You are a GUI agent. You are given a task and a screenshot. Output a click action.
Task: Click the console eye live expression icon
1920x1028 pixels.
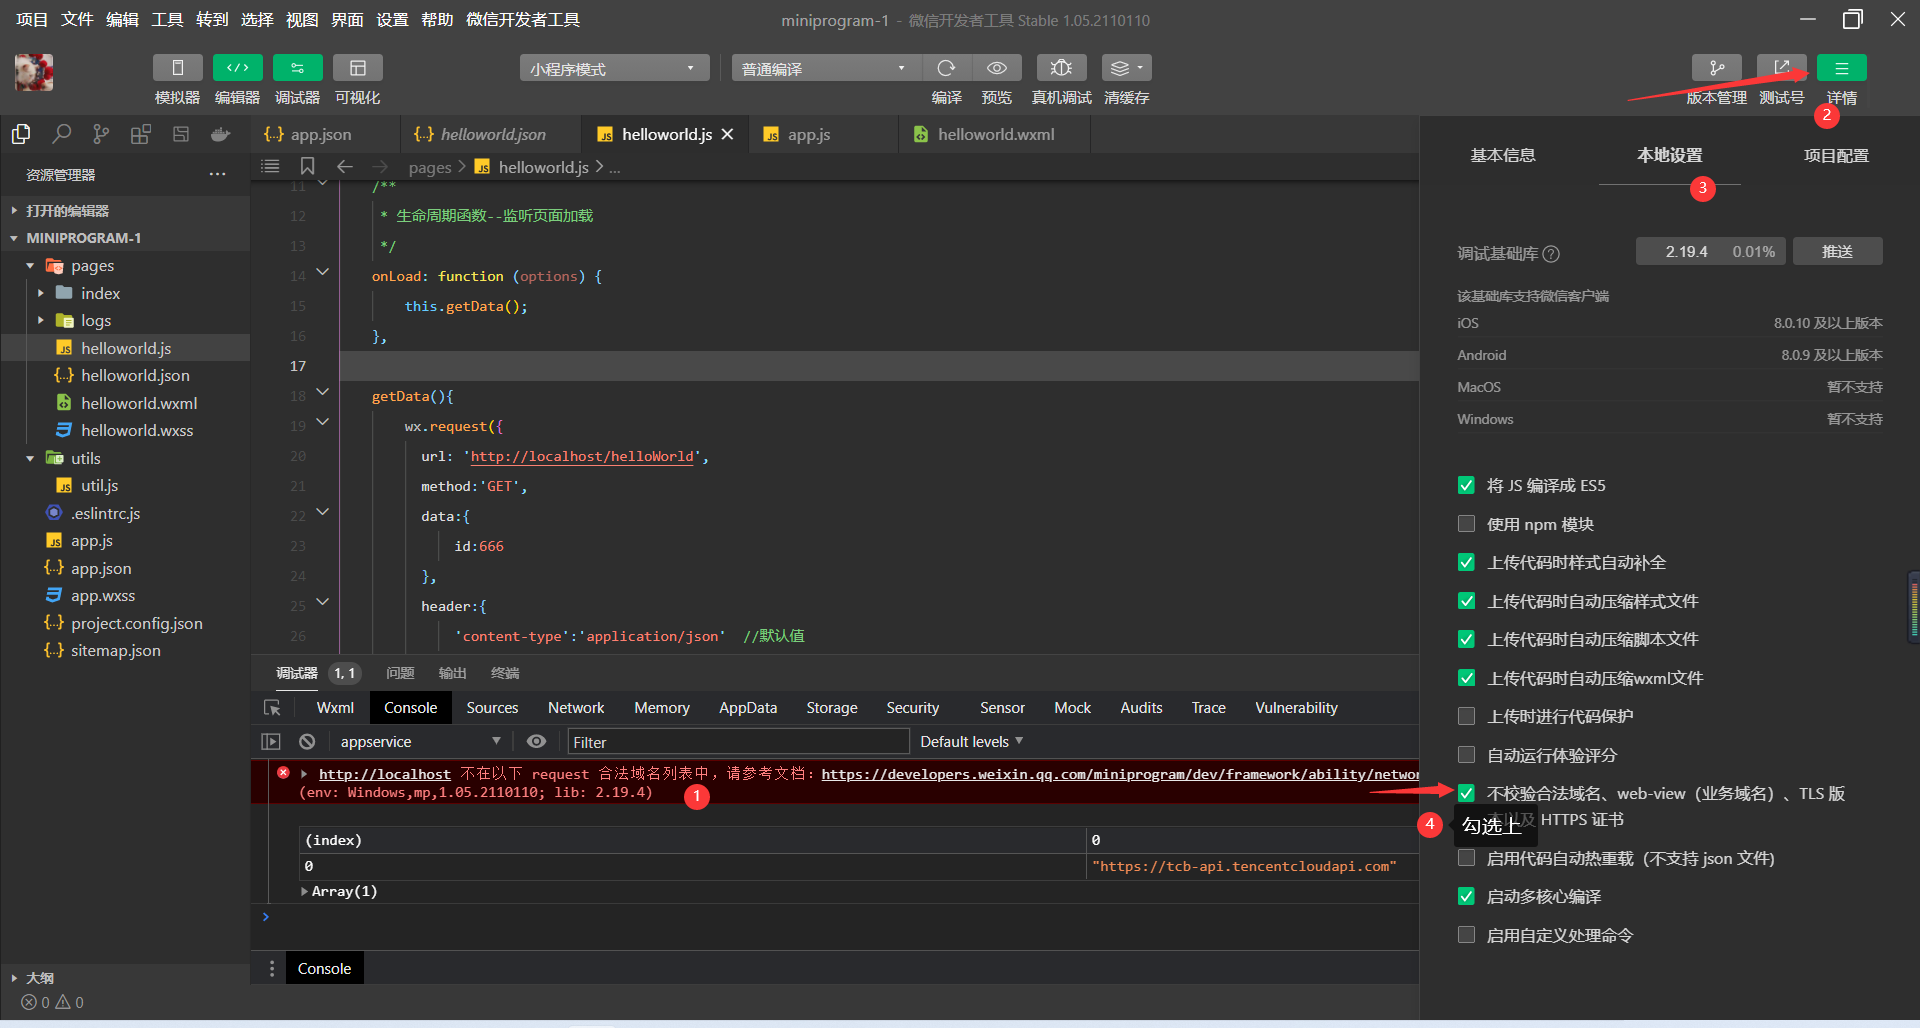(537, 741)
